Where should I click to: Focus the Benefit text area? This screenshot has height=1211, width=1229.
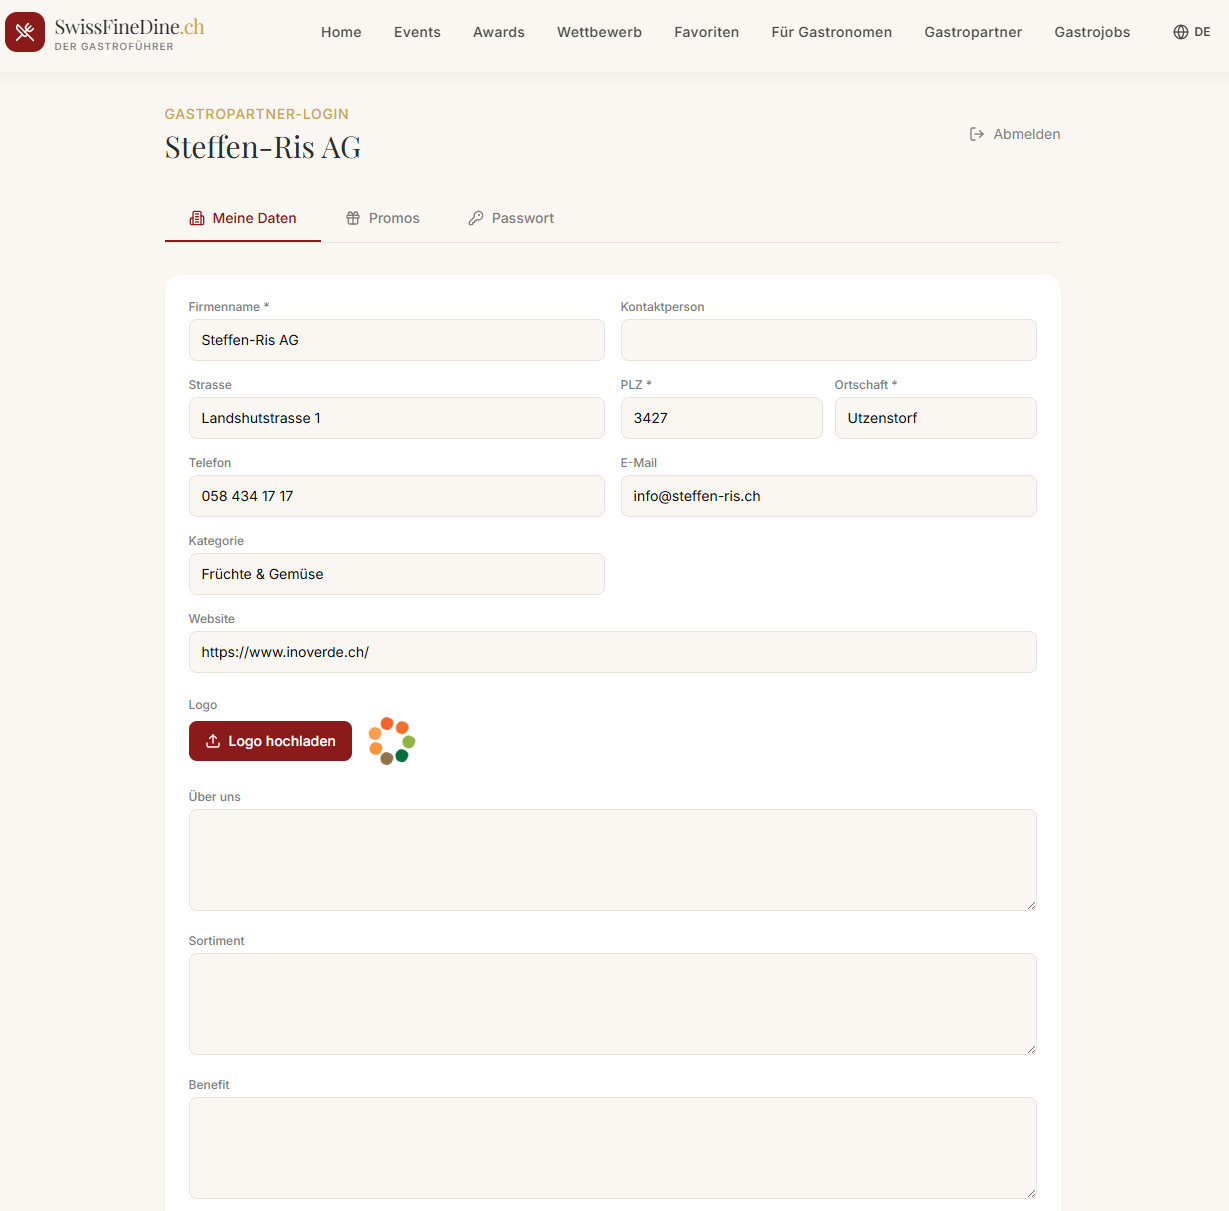pos(613,1148)
